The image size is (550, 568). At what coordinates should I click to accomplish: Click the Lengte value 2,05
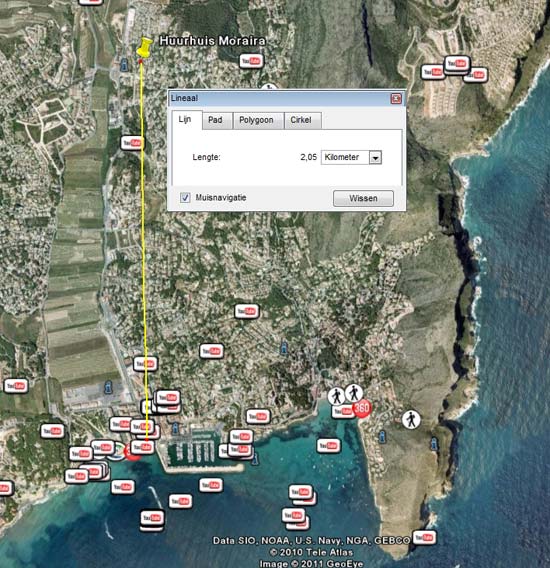point(309,157)
